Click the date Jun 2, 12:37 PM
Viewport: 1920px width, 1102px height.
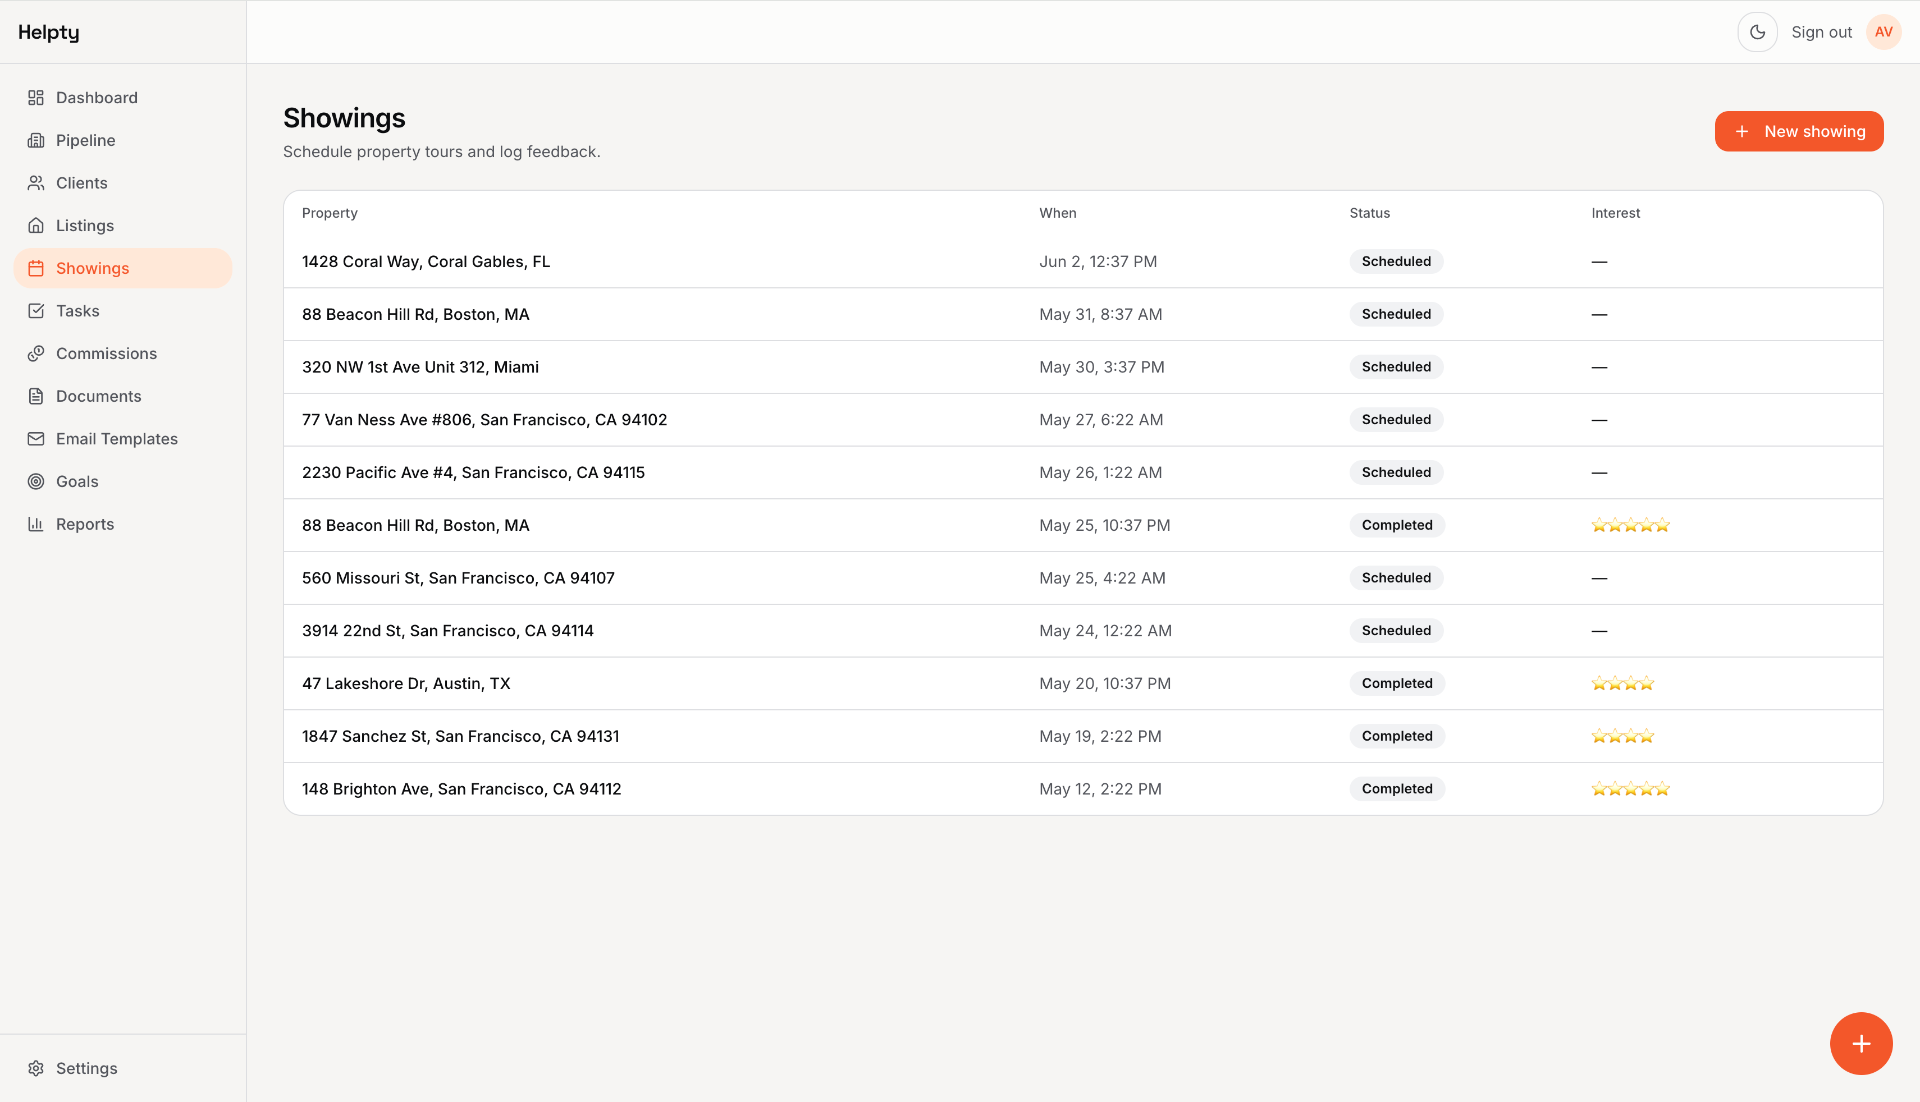pos(1098,262)
